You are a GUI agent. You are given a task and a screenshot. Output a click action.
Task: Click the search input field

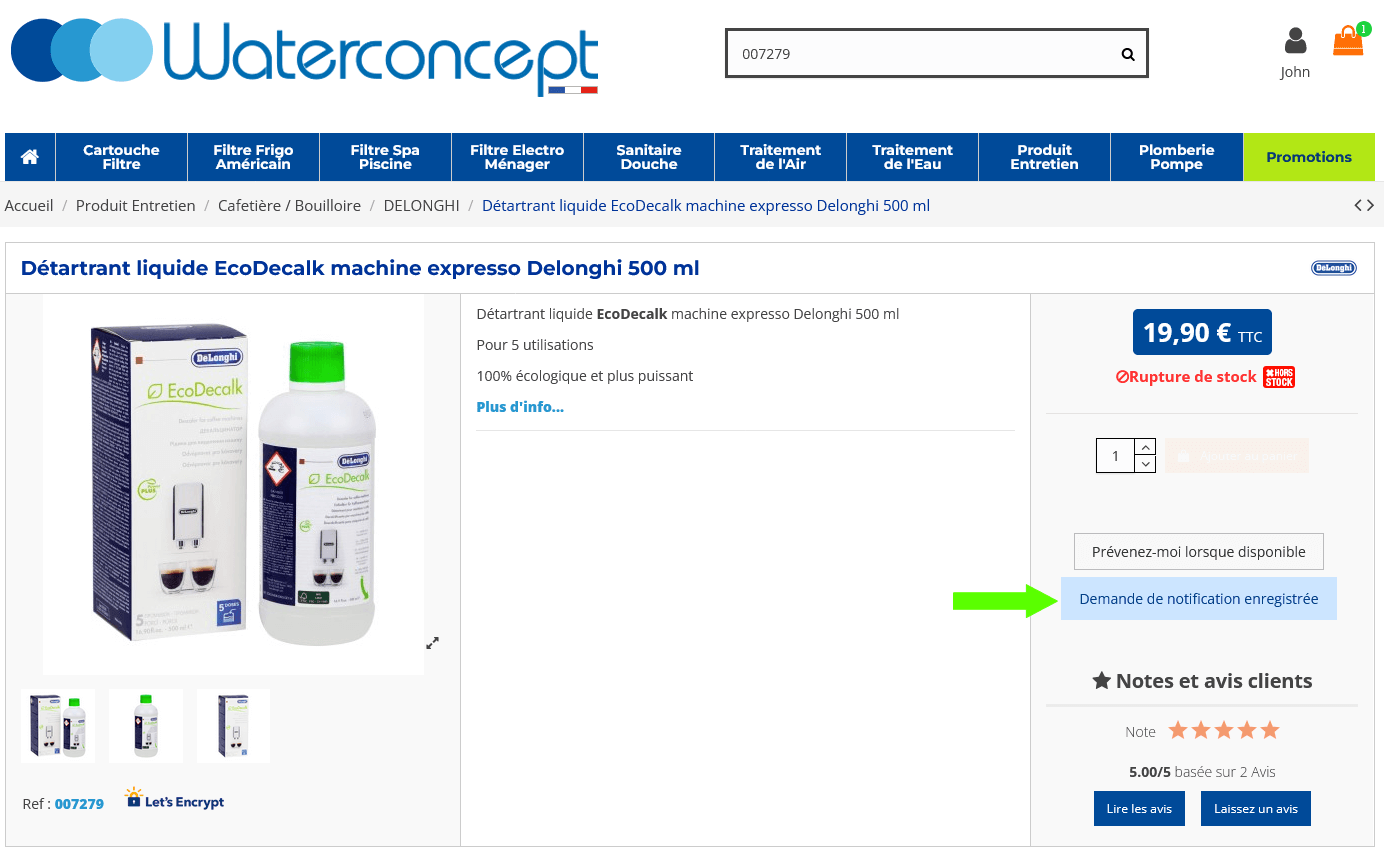pos(920,54)
